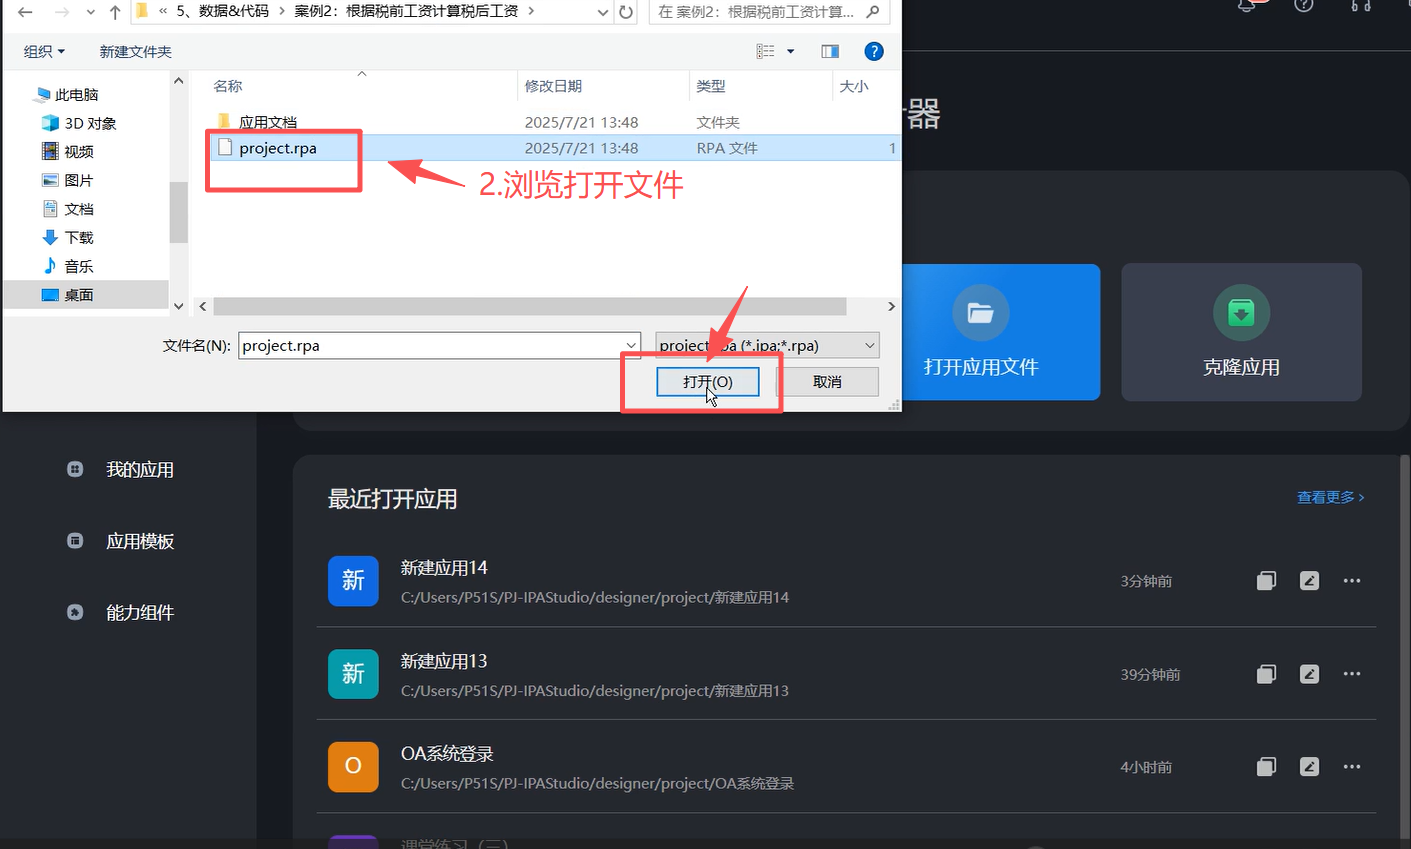Select 3D 对象 in navigation tree
This screenshot has height=849, width=1411.
(79, 123)
